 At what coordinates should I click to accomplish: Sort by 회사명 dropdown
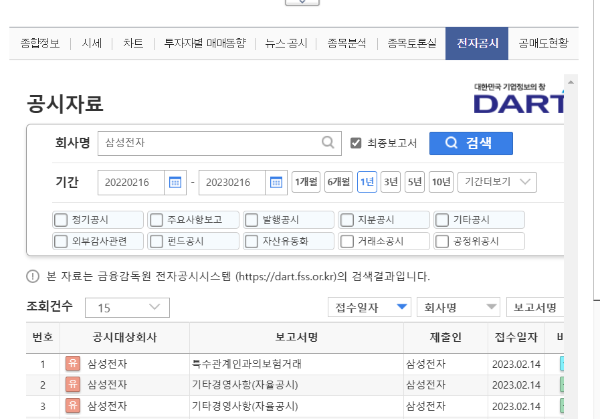[x=458, y=307]
